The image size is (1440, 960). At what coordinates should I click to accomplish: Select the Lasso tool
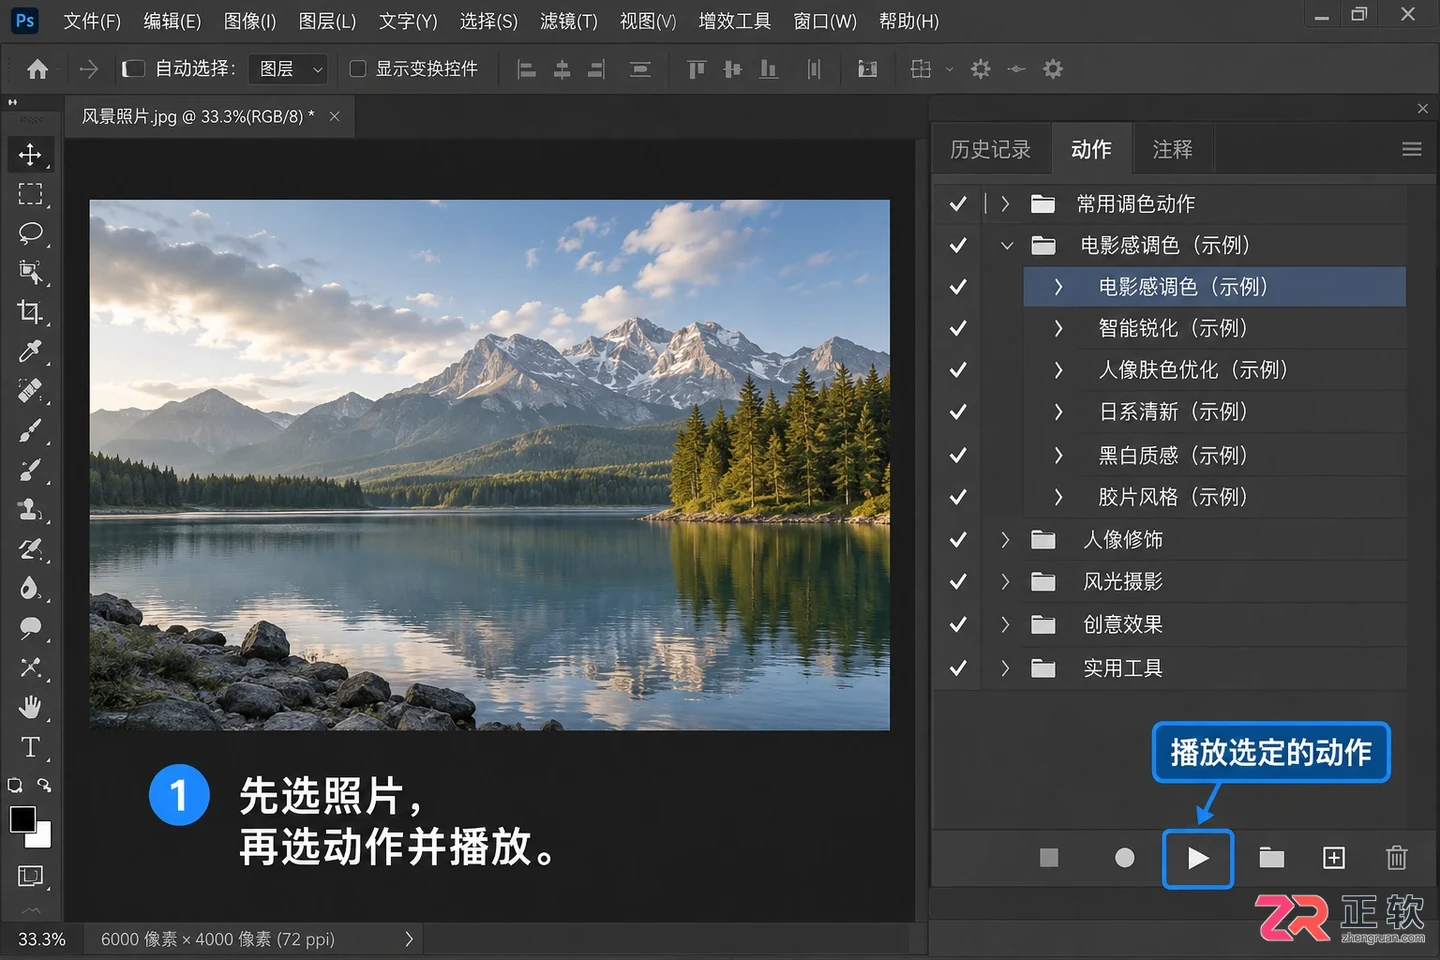tap(30, 233)
